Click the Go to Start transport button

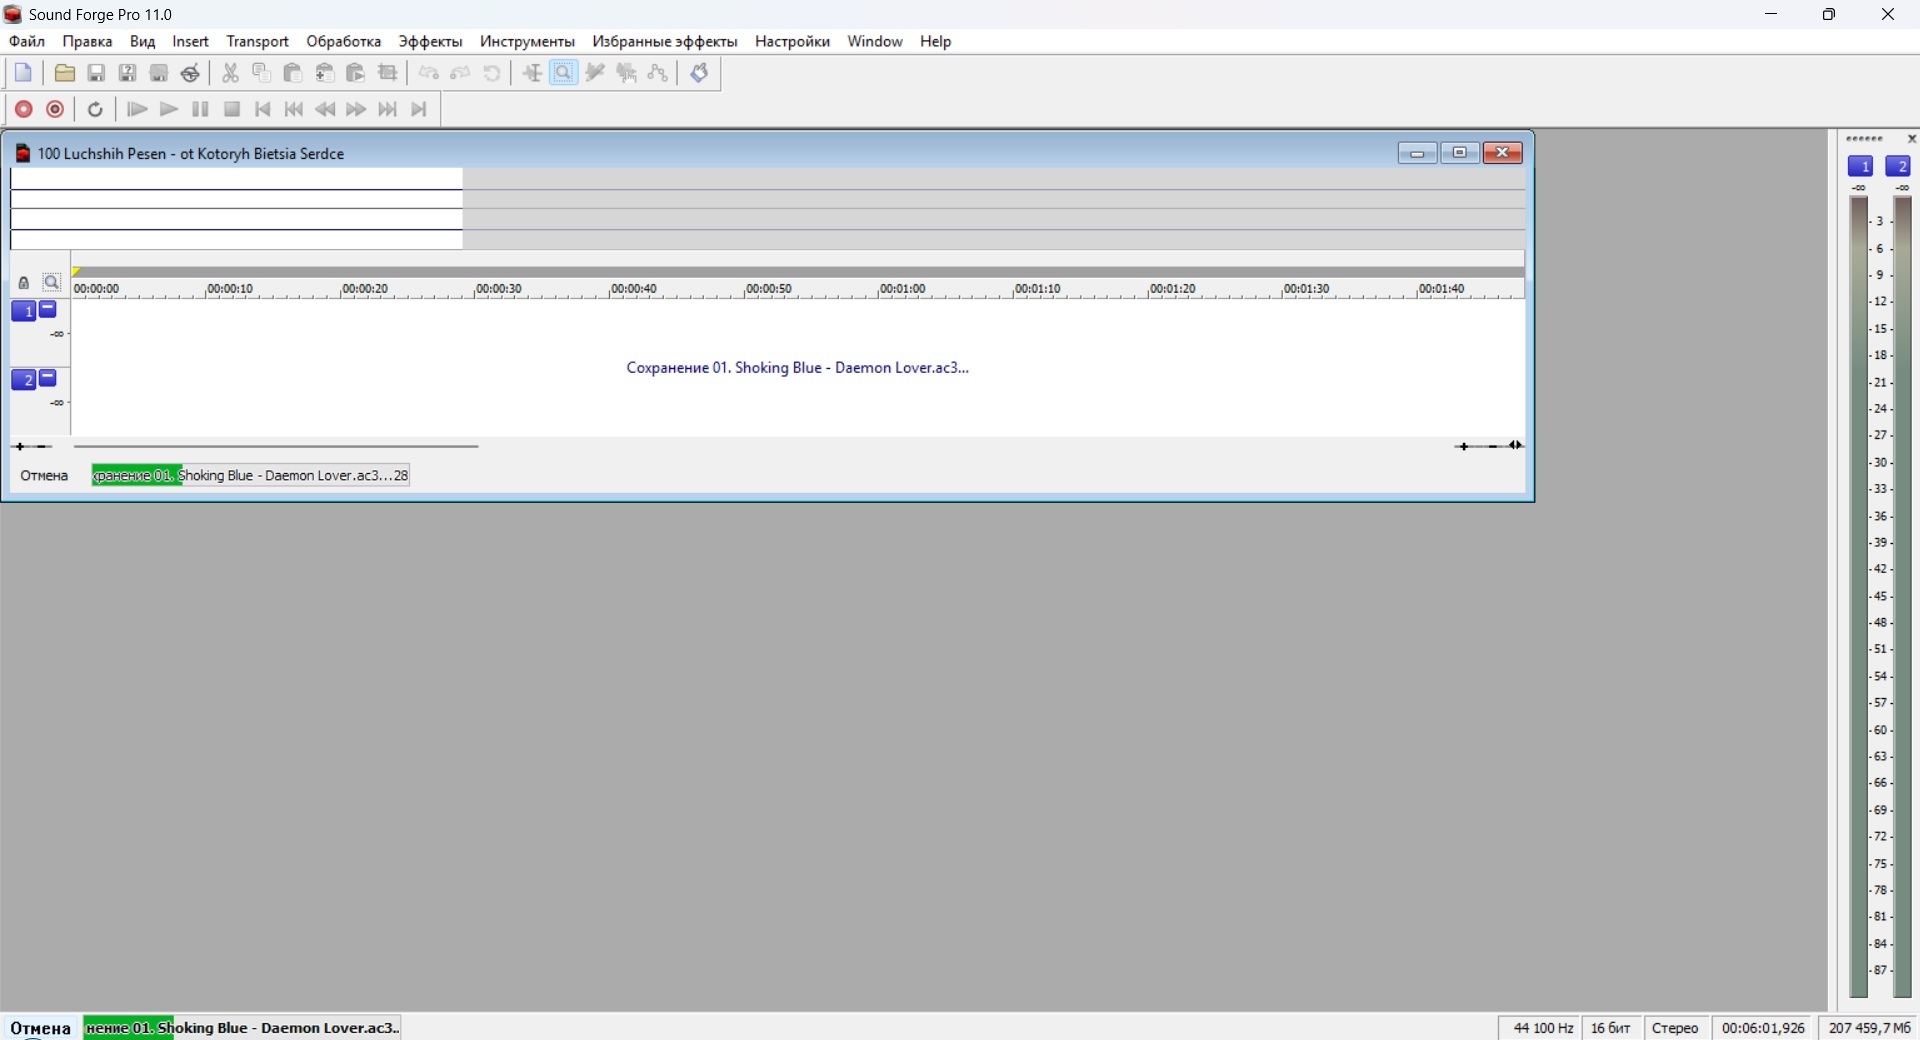point(263,110)
